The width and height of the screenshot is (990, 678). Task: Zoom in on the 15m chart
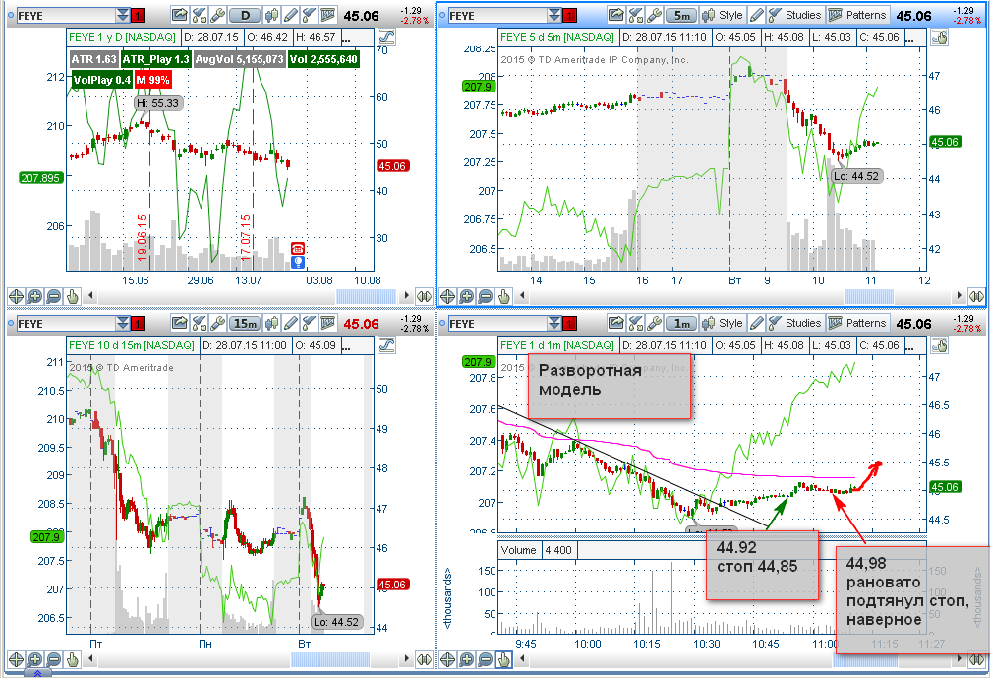[x=35, y=660]
